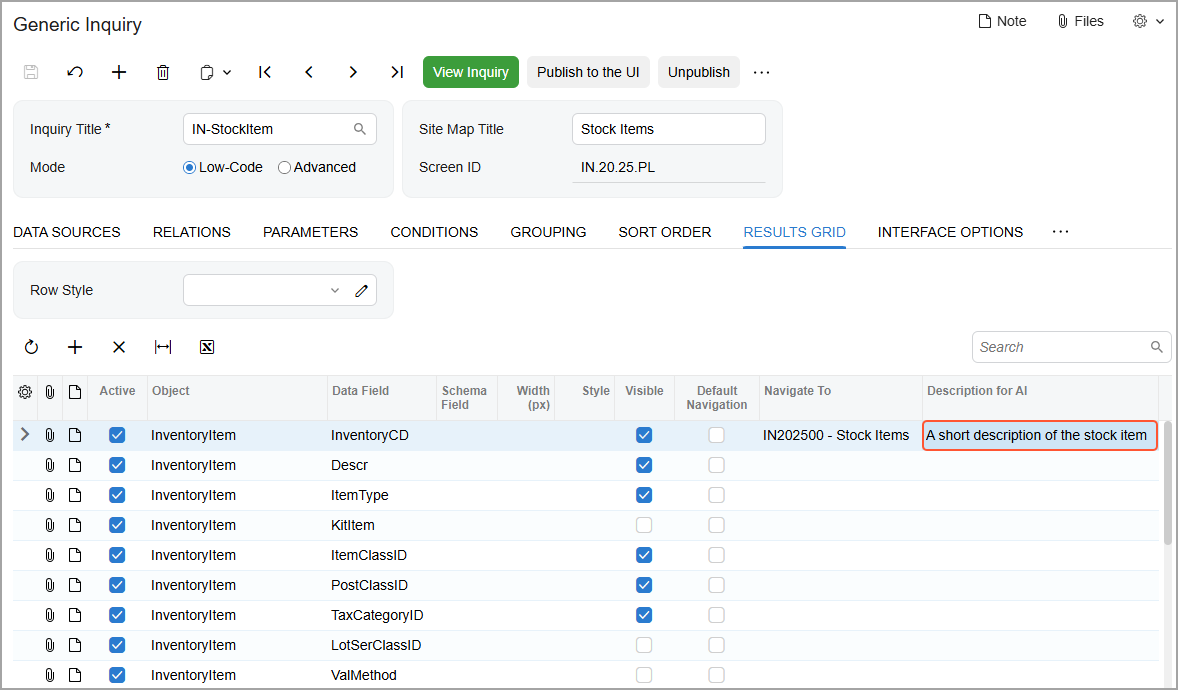1178x690 pixels.
Task: Switch to the DATA SOURCES tab
Action: click(x=67, y=232)
